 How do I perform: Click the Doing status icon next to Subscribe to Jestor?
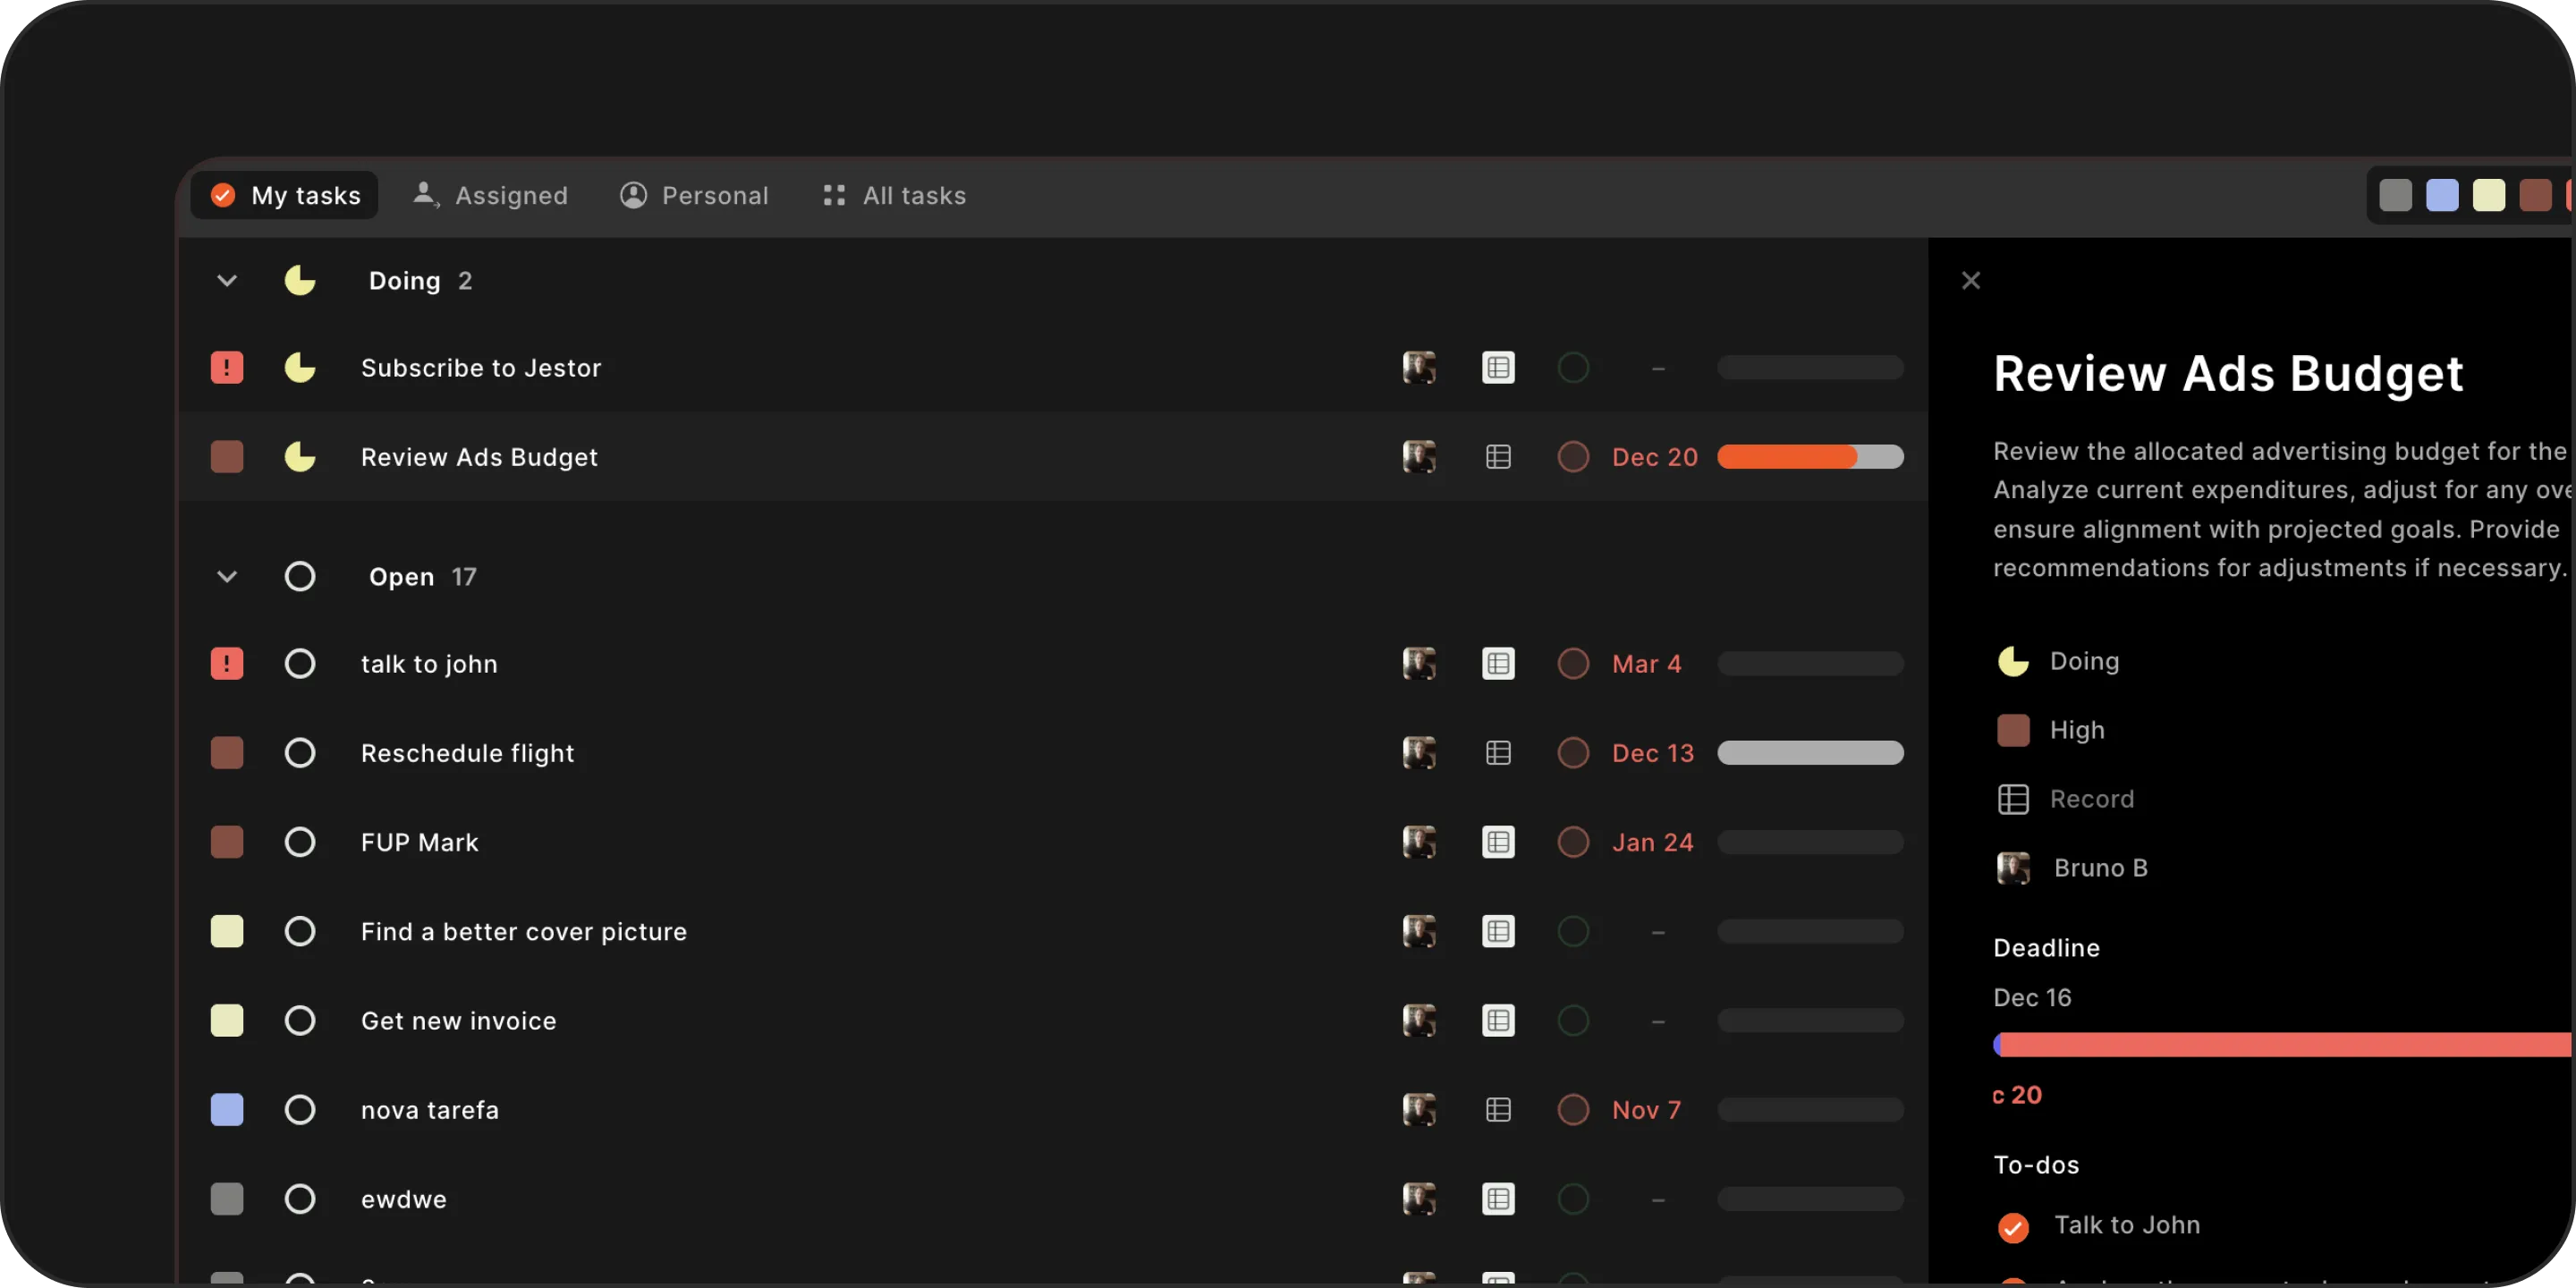300,367
